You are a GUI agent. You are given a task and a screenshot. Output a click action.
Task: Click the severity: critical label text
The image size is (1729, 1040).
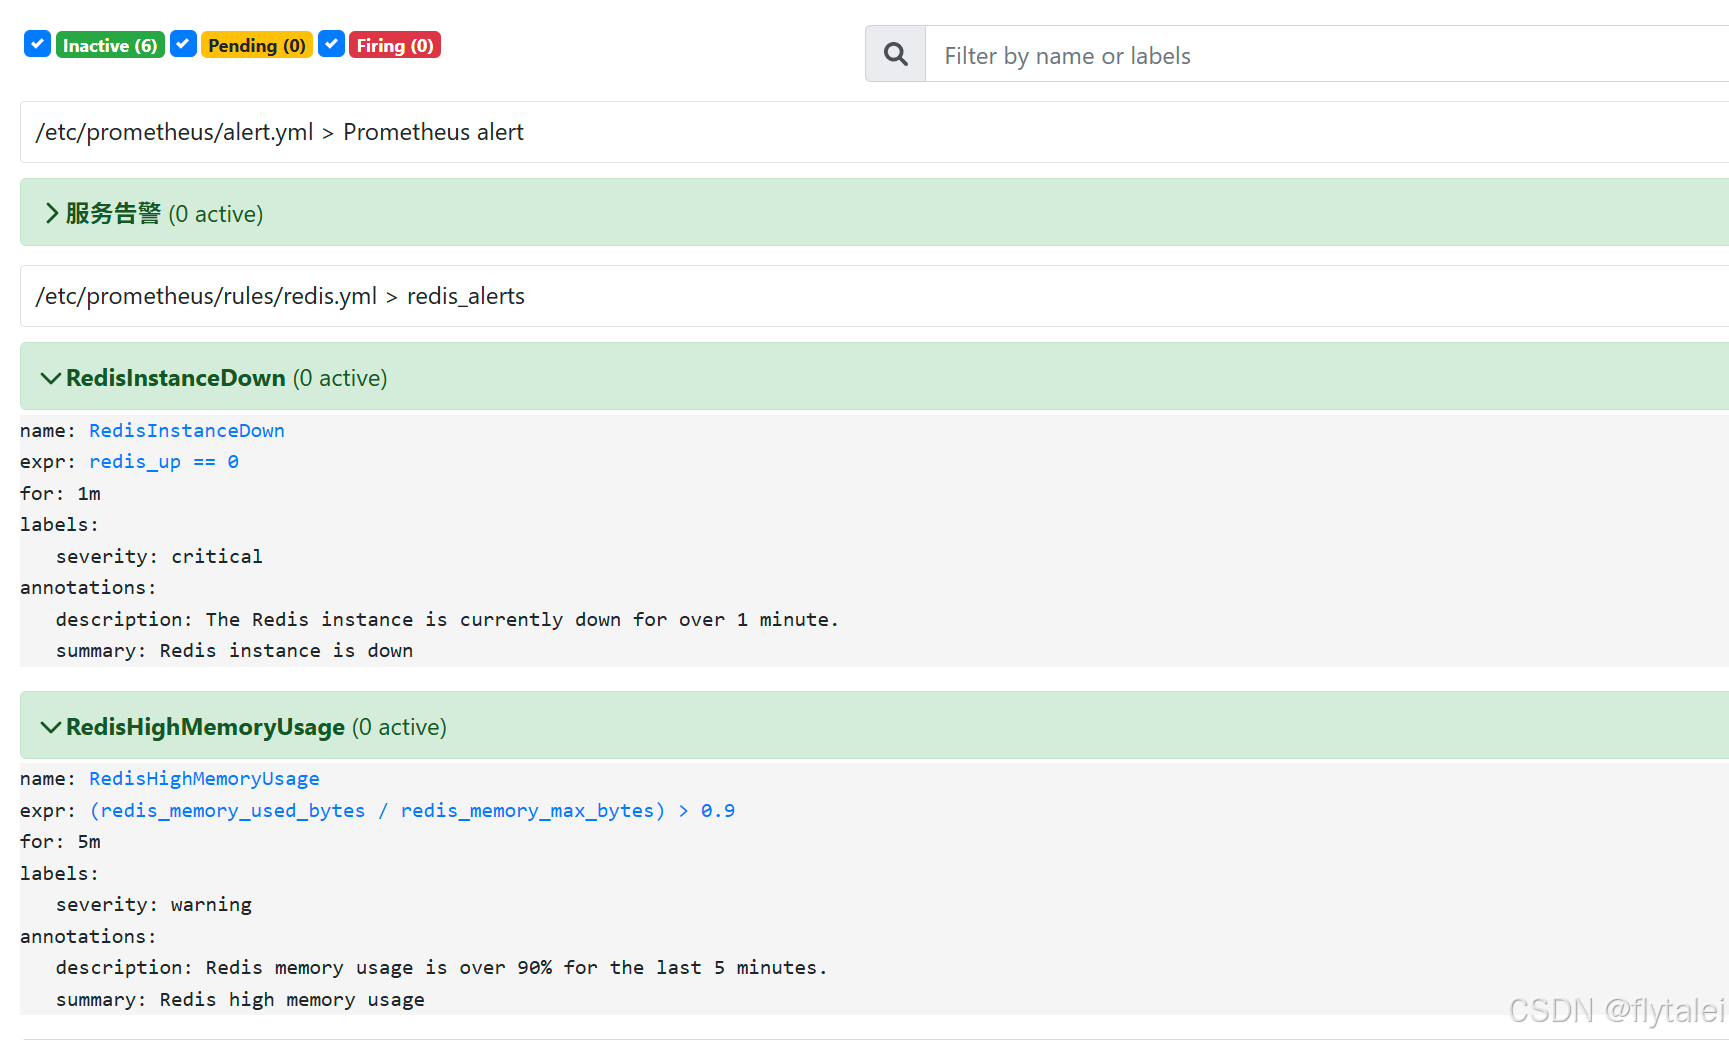pyautogui.click(x=159, y=556)
